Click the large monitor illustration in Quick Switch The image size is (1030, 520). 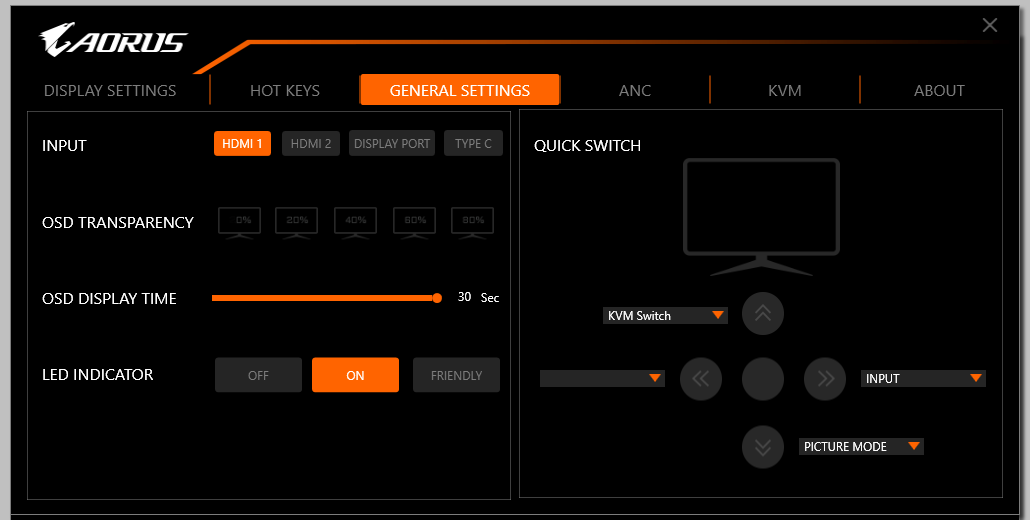pyautogui.click(x=761, y=217)
